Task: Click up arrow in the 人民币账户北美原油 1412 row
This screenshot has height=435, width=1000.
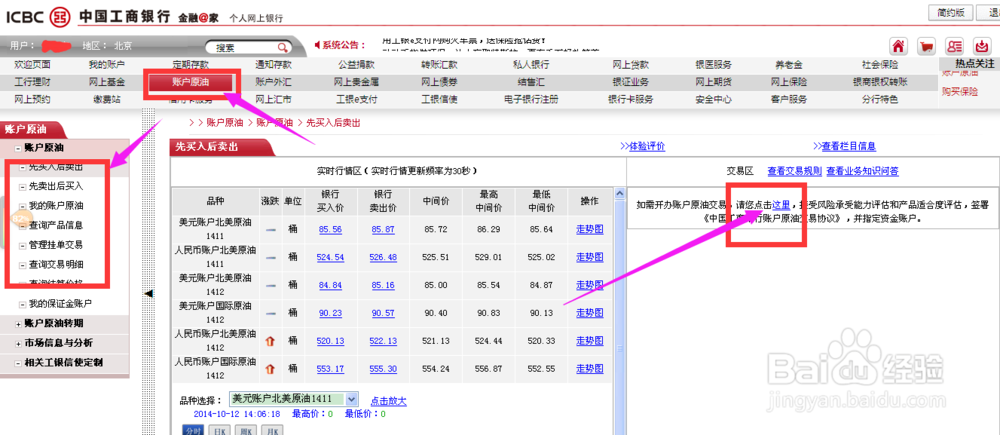Action: [270, 341]
